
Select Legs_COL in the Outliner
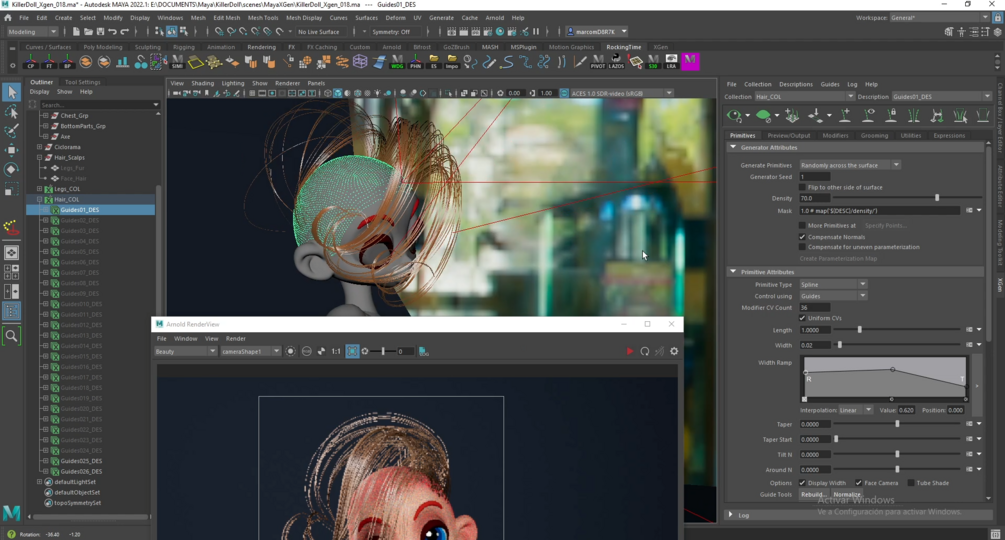click(67, 189)
